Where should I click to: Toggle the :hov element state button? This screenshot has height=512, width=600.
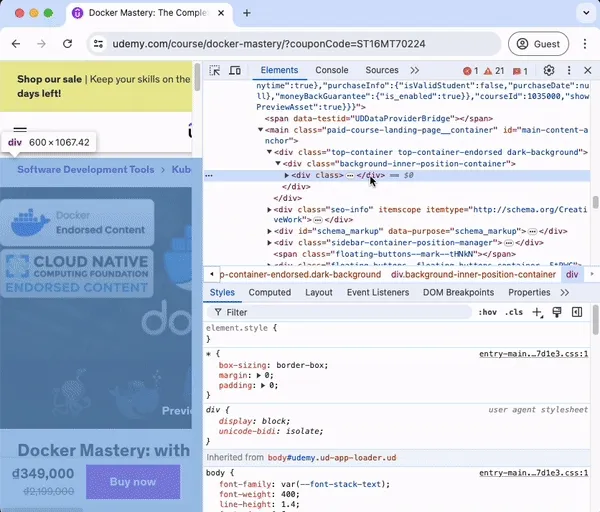coord(488,312)
